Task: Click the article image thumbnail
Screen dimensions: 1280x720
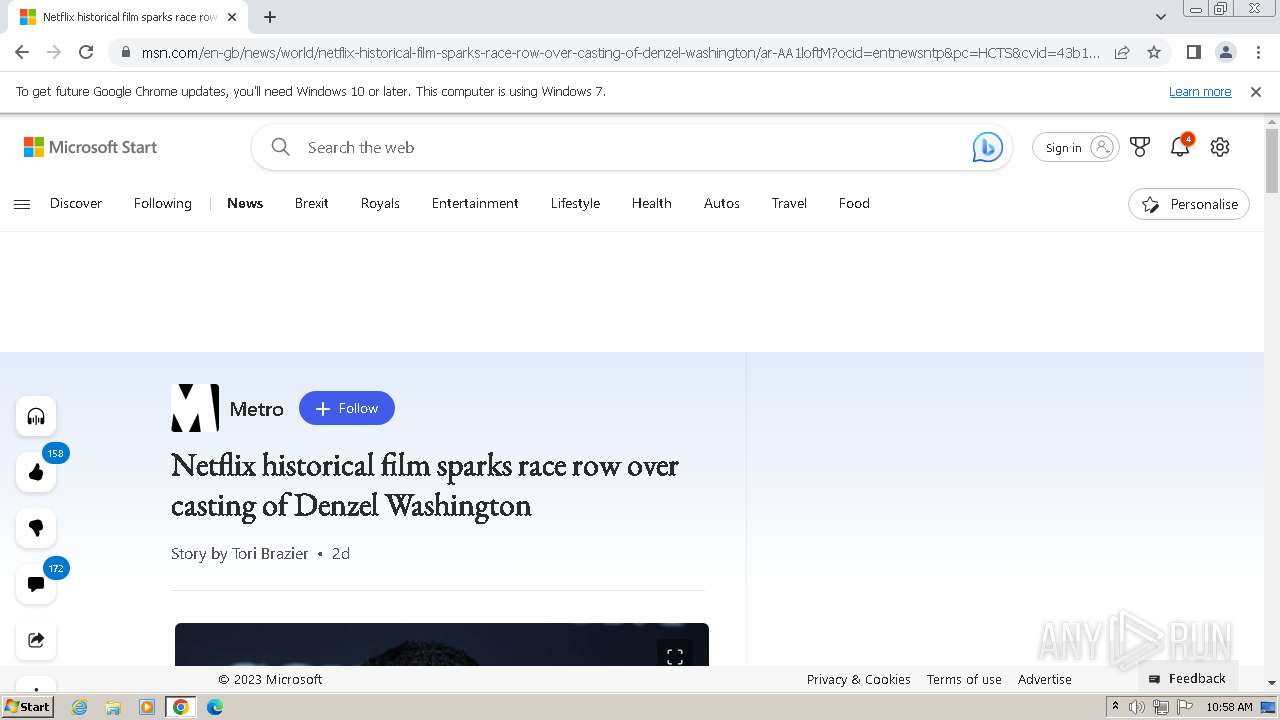Action: click(x=442, y=644)
